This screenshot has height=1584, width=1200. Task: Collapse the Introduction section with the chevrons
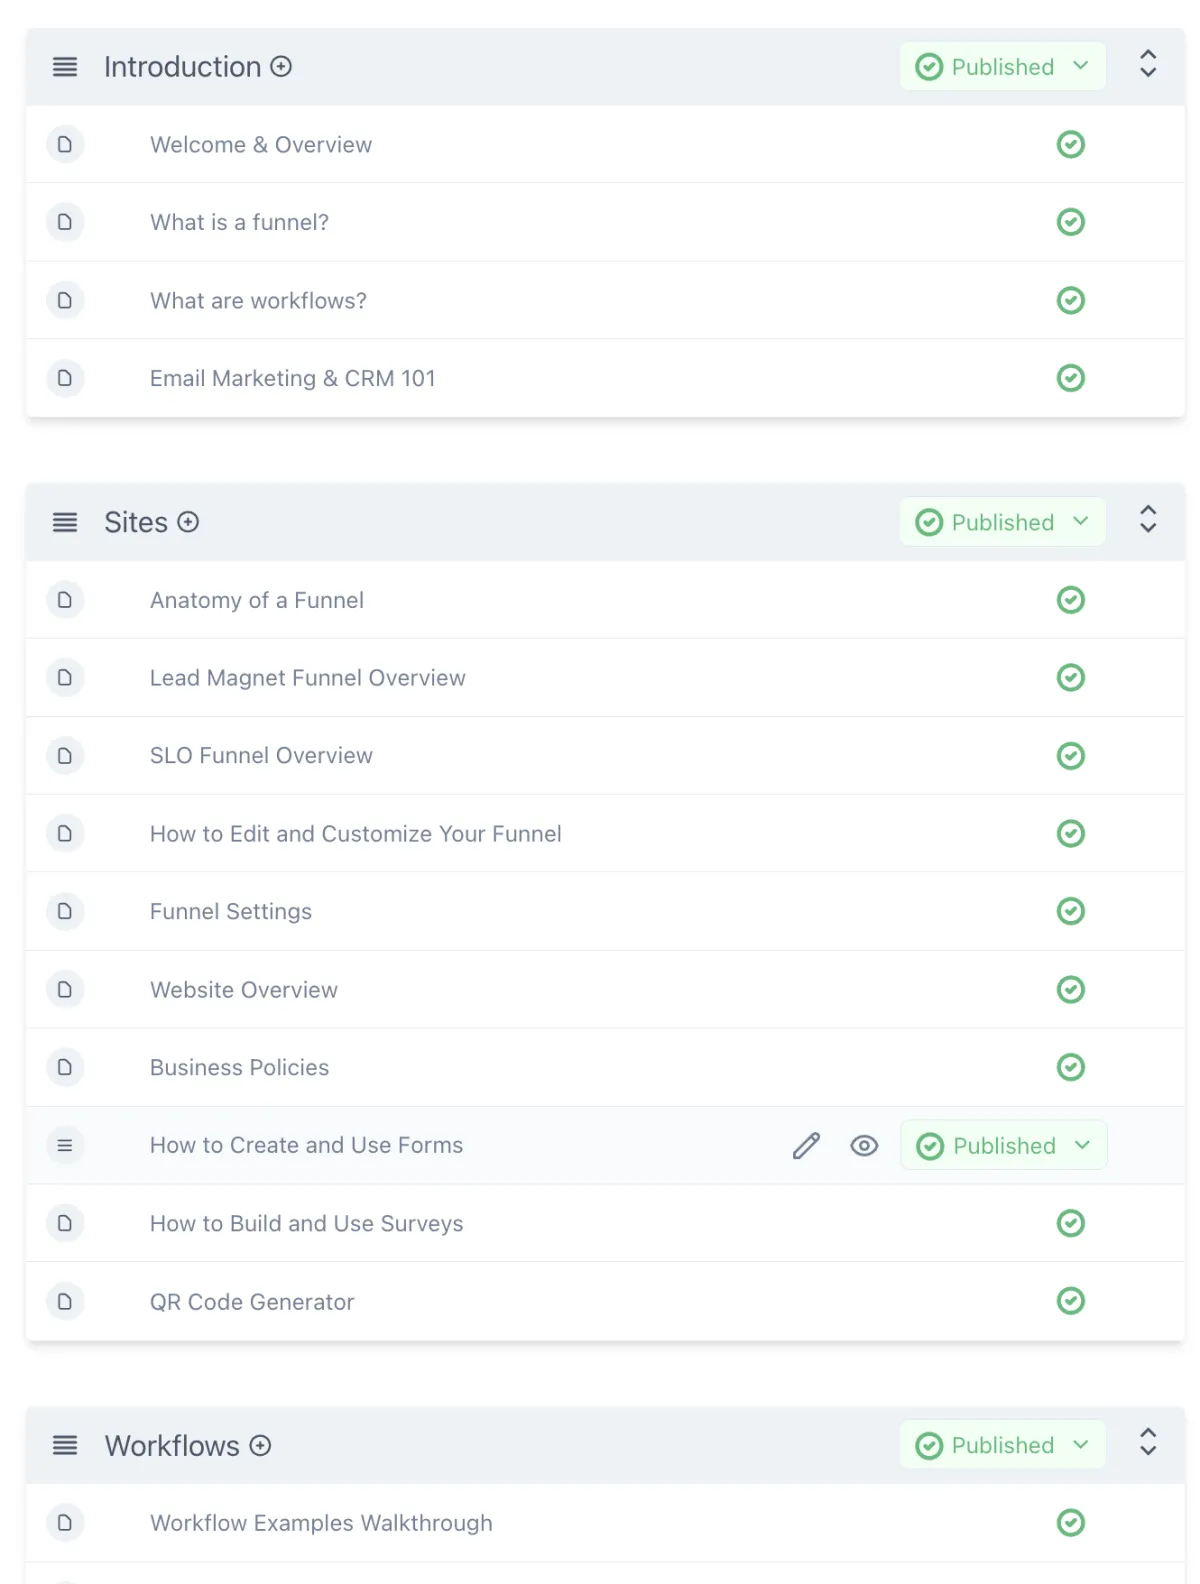(1148, 65)
